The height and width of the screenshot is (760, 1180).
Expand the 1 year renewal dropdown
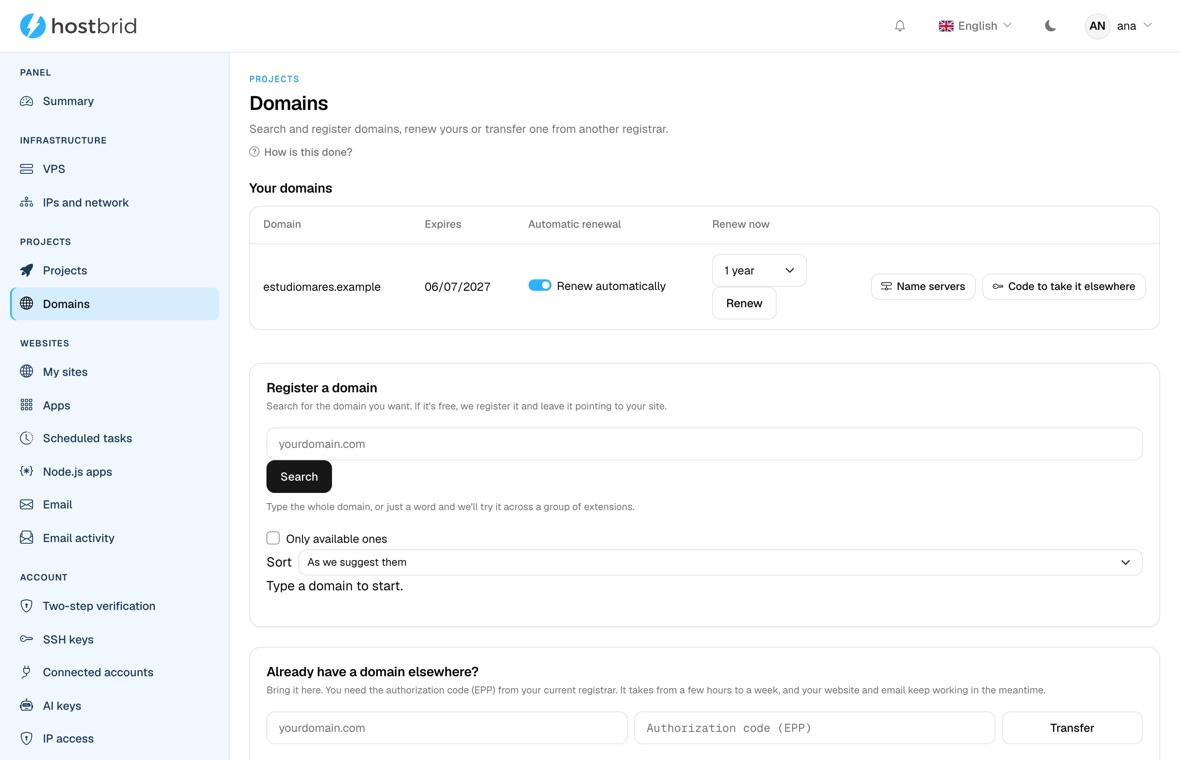[759, 270]
